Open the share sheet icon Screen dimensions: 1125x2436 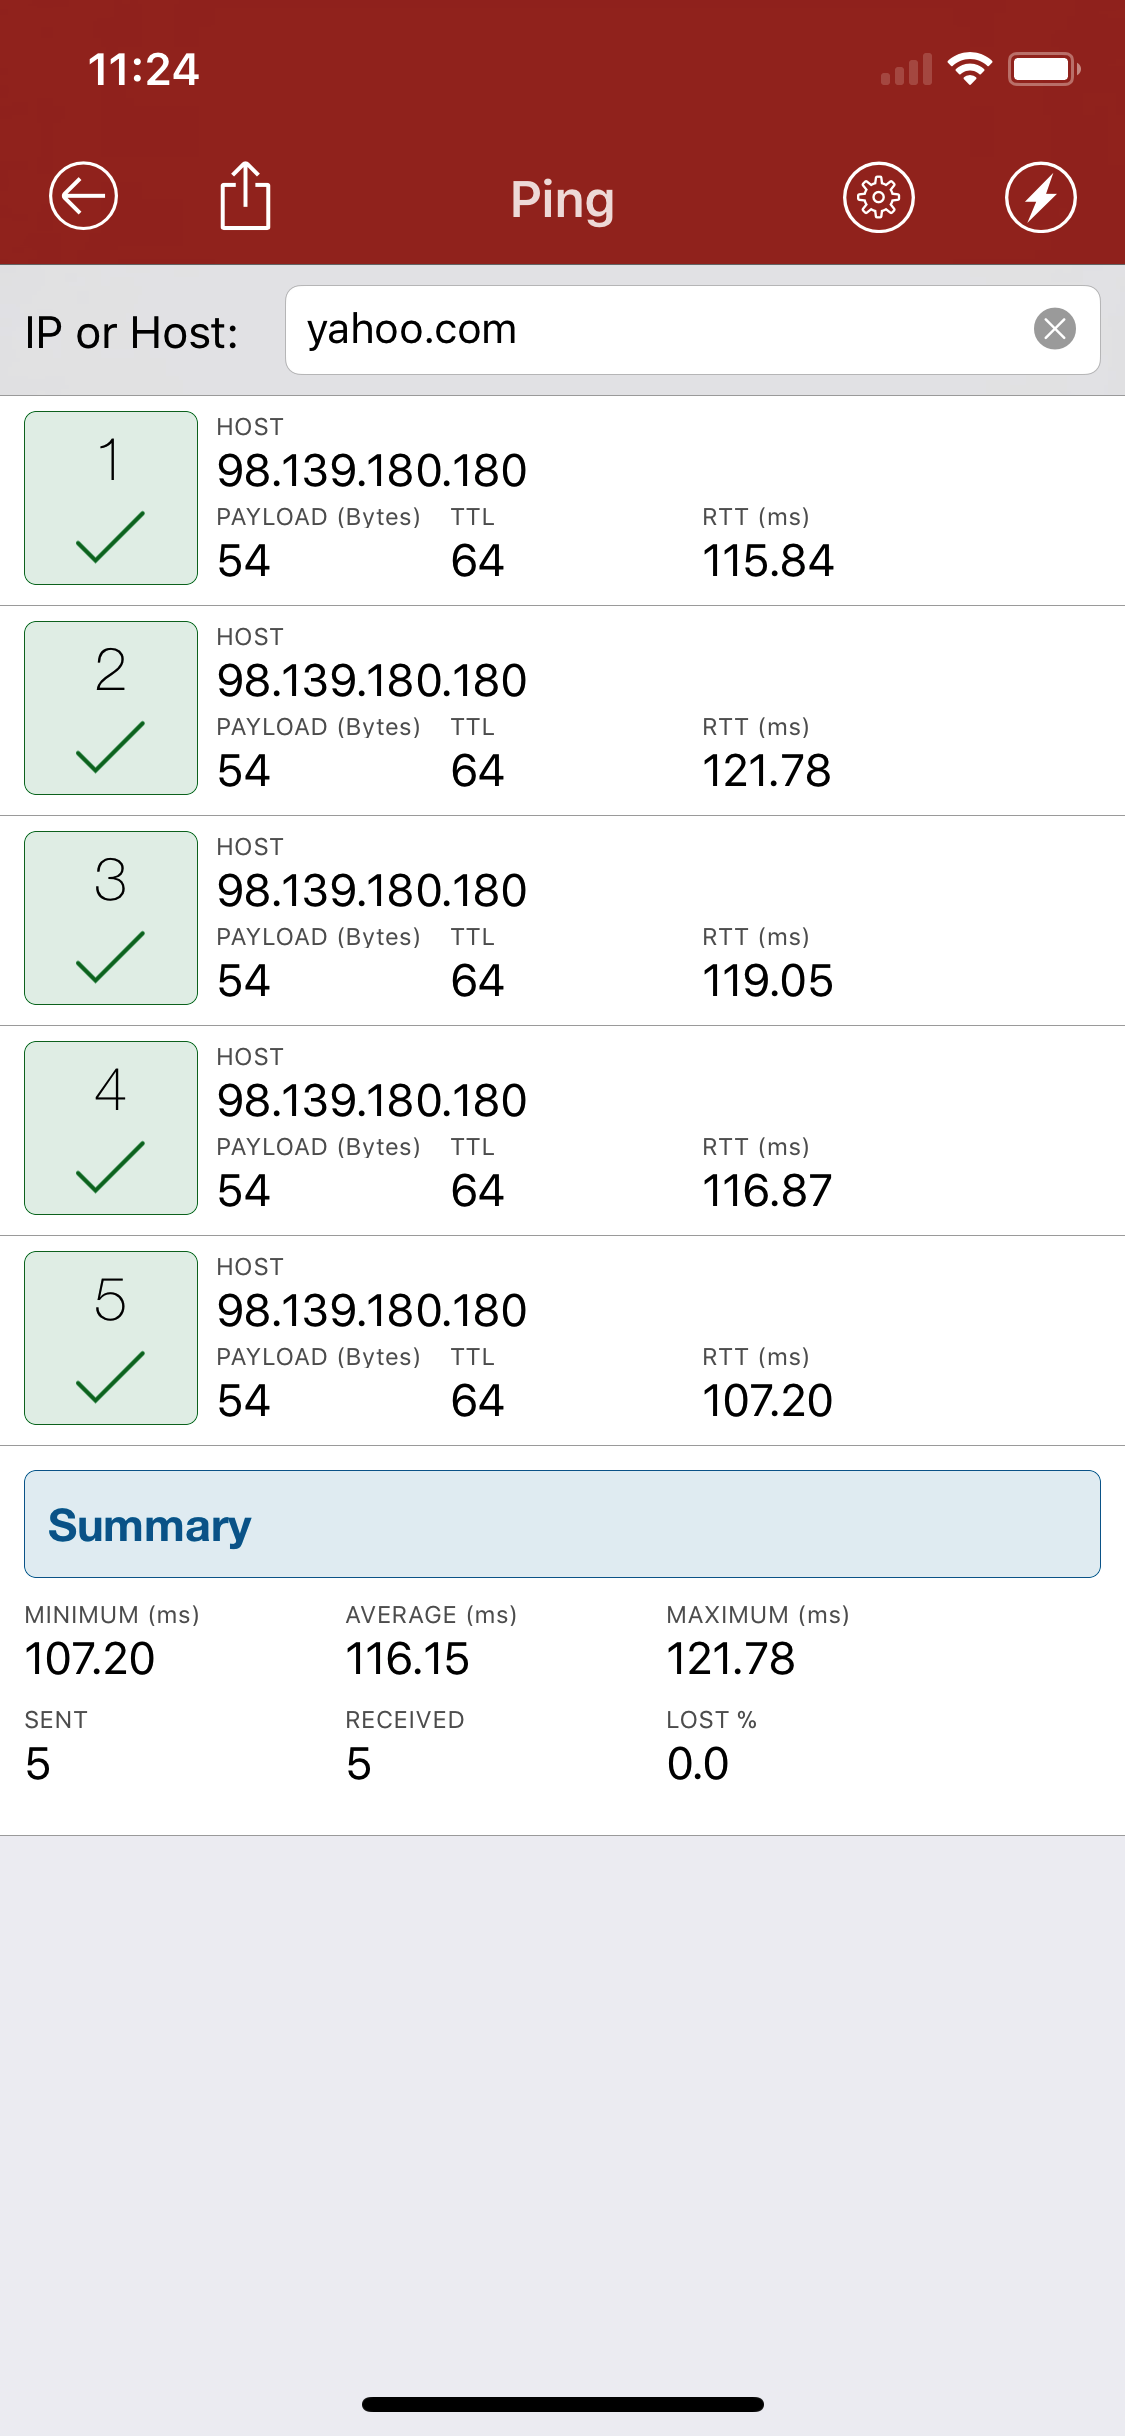click(245, 196)
